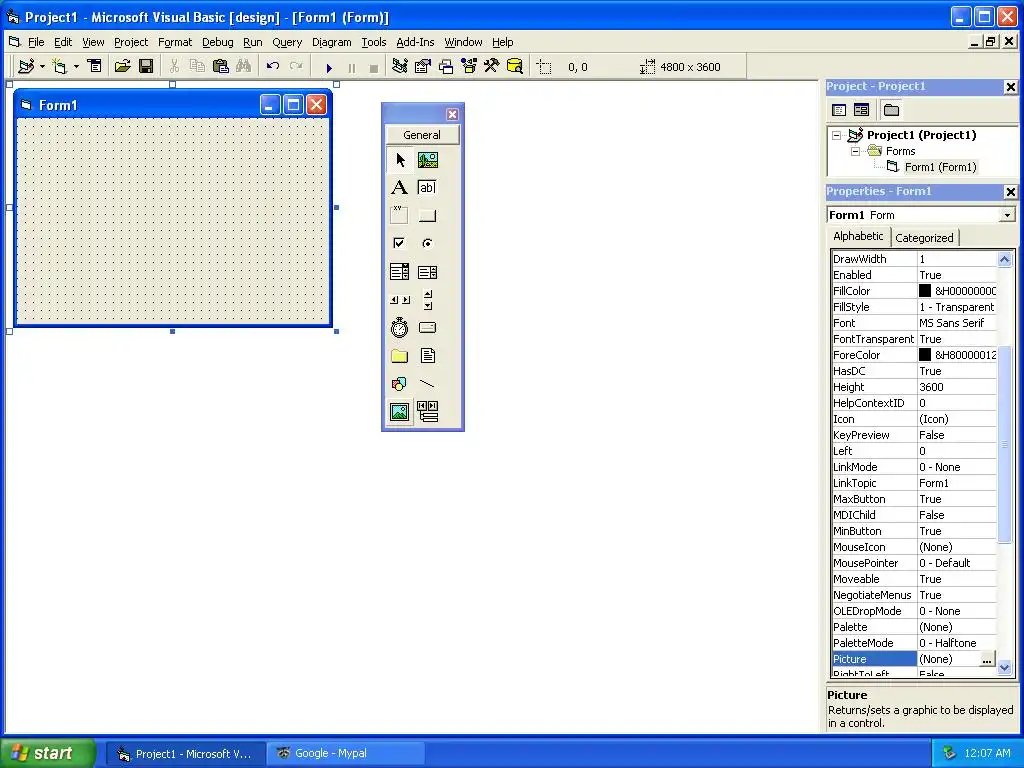The image size is (1024, 768).
Task: Choose the ListBox control in toolbox
Action: pyautogui.click(x=428, y=272)
